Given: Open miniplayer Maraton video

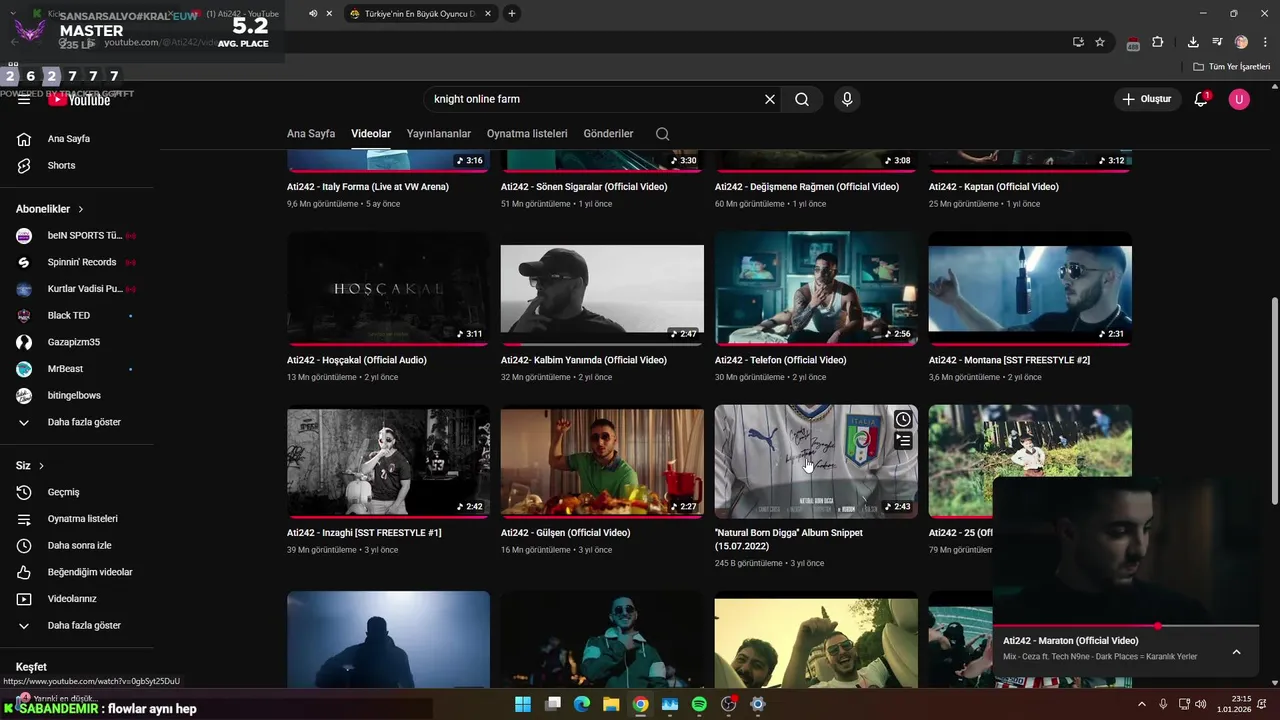Looking at the screenshot, I should pyautogui.click(x=1126, y=551).
